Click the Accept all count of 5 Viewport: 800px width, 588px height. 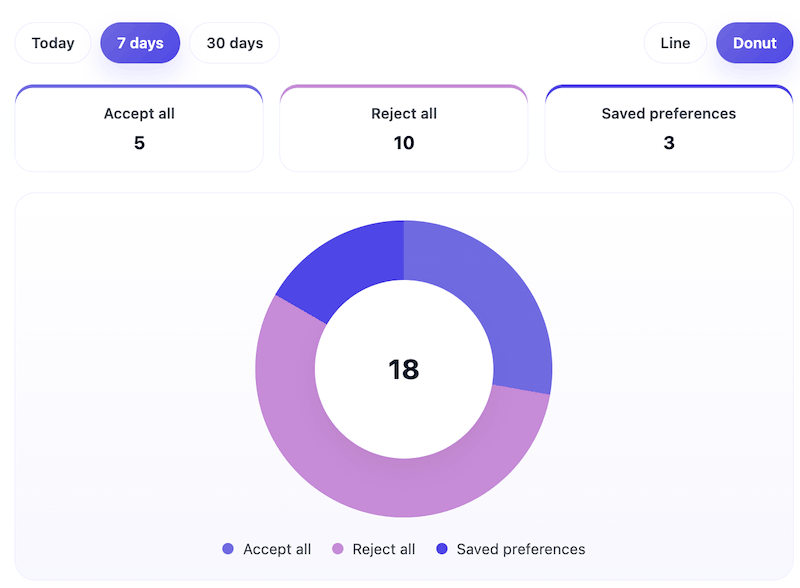point(139,142)
